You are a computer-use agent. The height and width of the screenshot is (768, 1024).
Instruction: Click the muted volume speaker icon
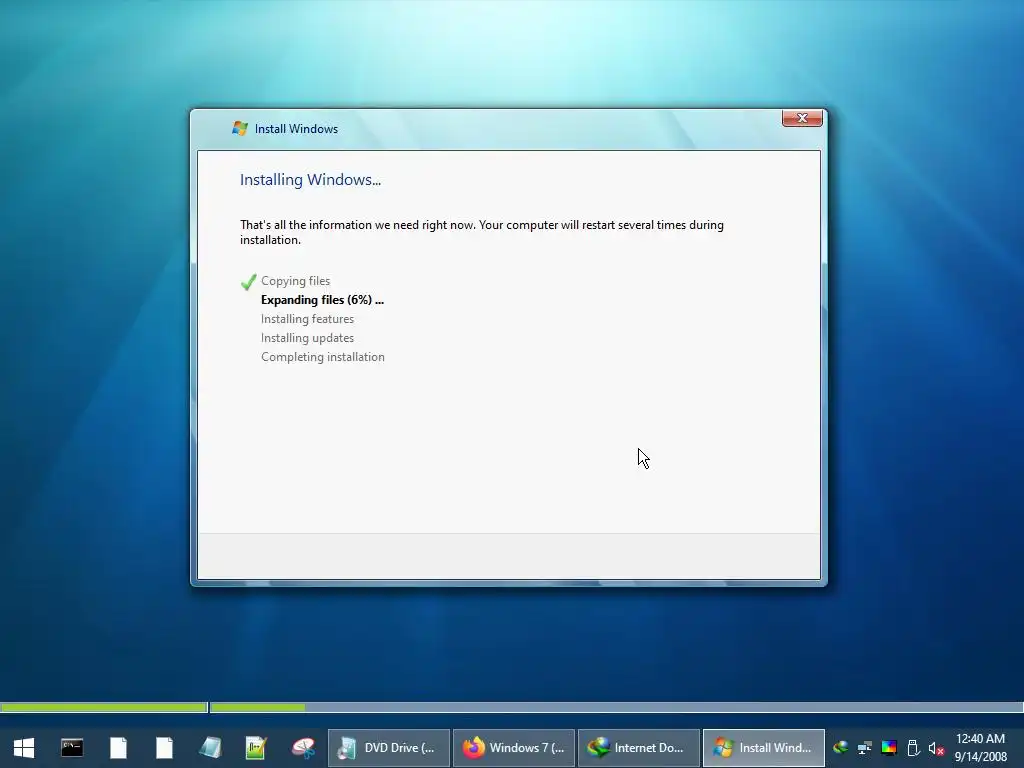(x=936, y=748)
